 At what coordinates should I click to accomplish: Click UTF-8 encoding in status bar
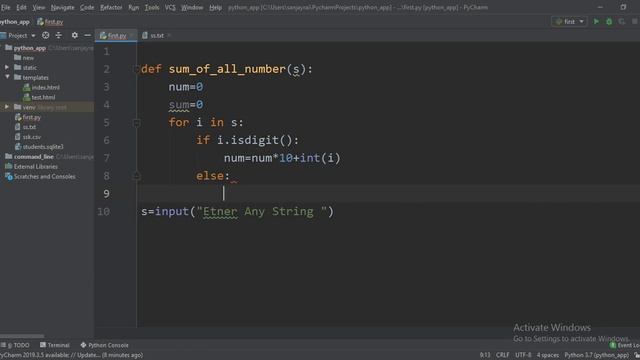click(x=523, y=355)
